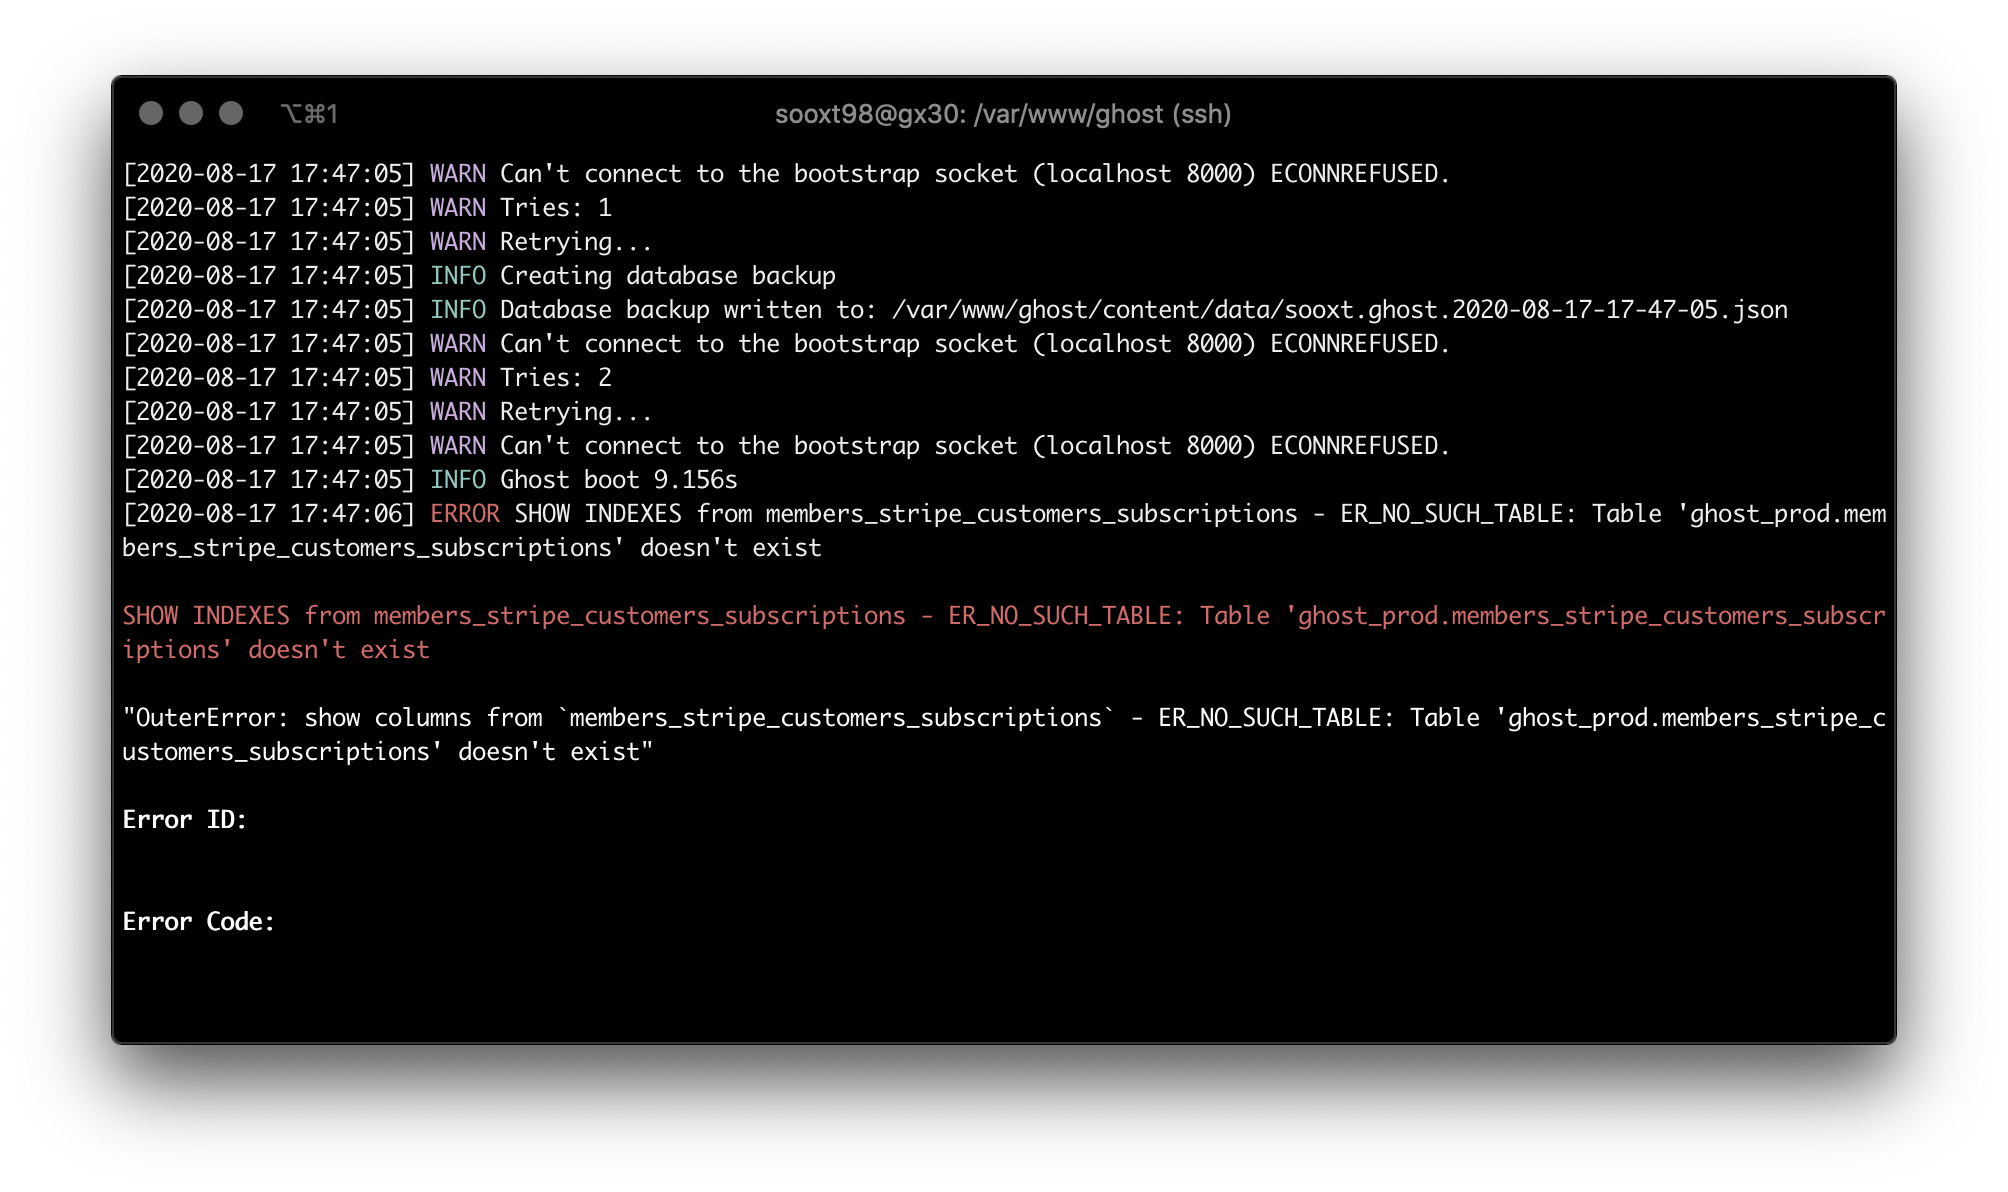
Task: Click the INFO label before 'Database backup written'
Action: click(x=457, y=310)
